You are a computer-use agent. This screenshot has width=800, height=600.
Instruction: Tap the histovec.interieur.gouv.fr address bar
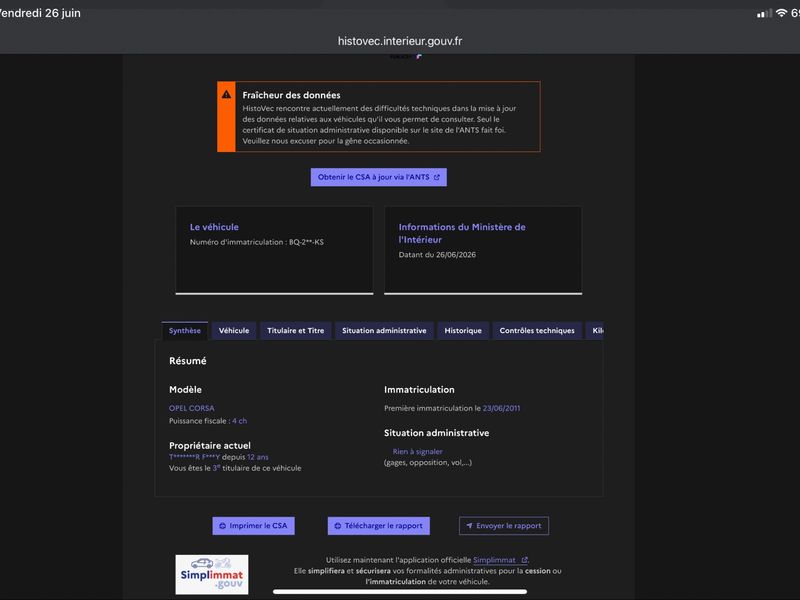(x=400, y=41)
